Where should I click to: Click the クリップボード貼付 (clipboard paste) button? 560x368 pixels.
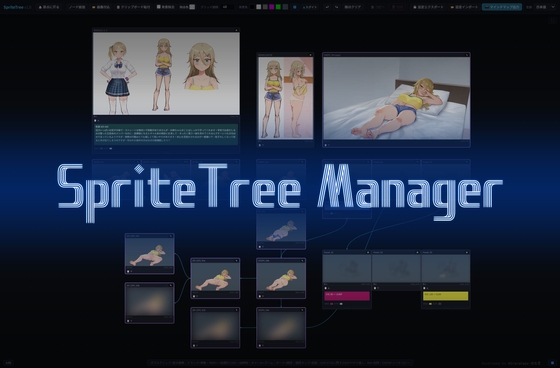click(133, 7)
